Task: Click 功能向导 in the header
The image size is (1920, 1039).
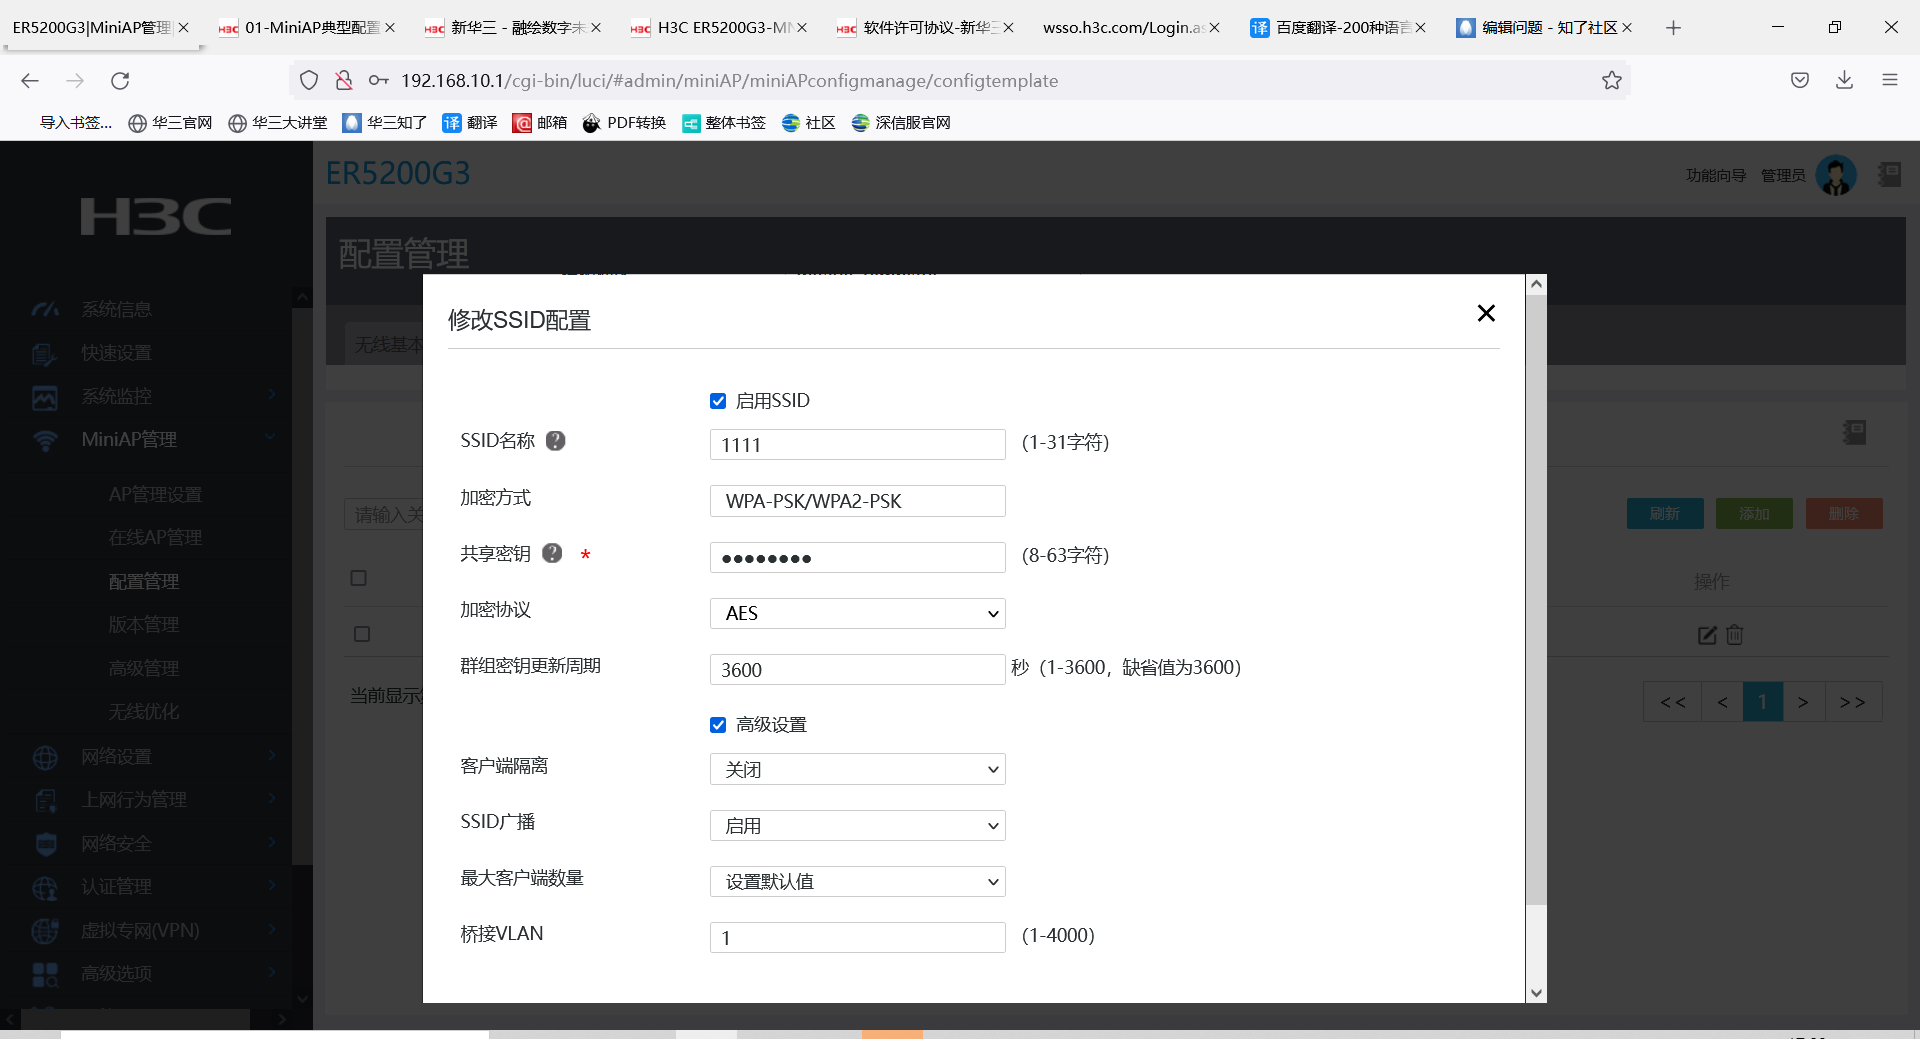Action: coord(1716,176)
